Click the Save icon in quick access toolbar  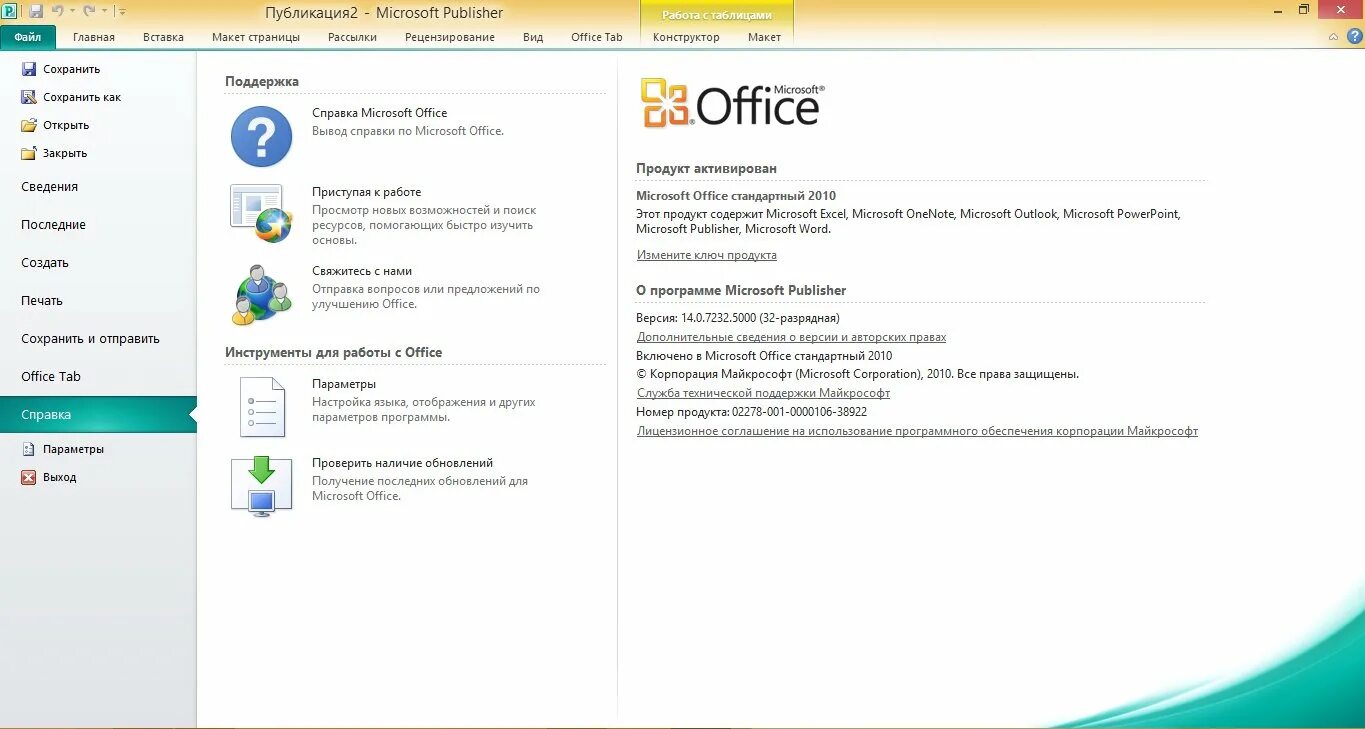[x=36, y=11]
